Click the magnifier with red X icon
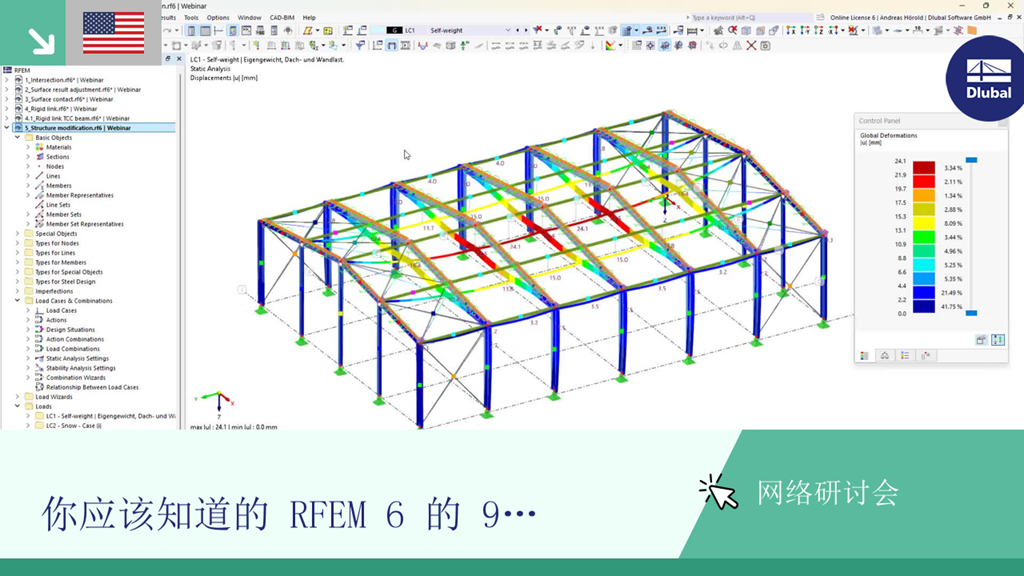Viewport: 1024px width, 576px height. click(x=733, y=31)
